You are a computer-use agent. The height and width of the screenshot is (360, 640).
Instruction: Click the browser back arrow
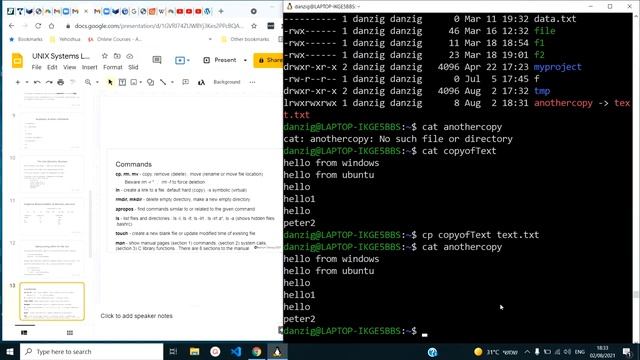coord(11,26)
